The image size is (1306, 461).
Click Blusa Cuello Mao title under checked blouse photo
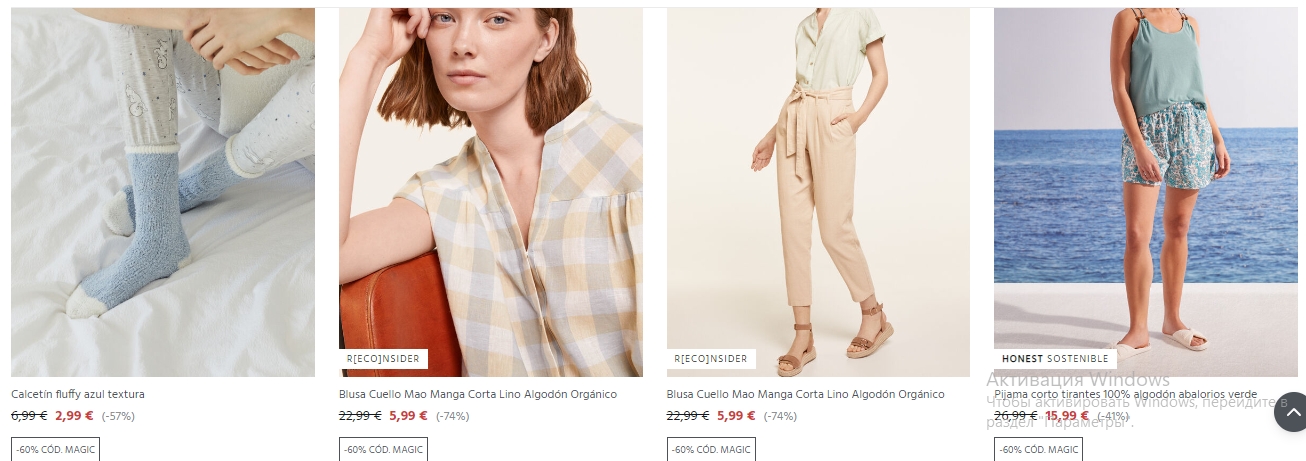(478, 394)
